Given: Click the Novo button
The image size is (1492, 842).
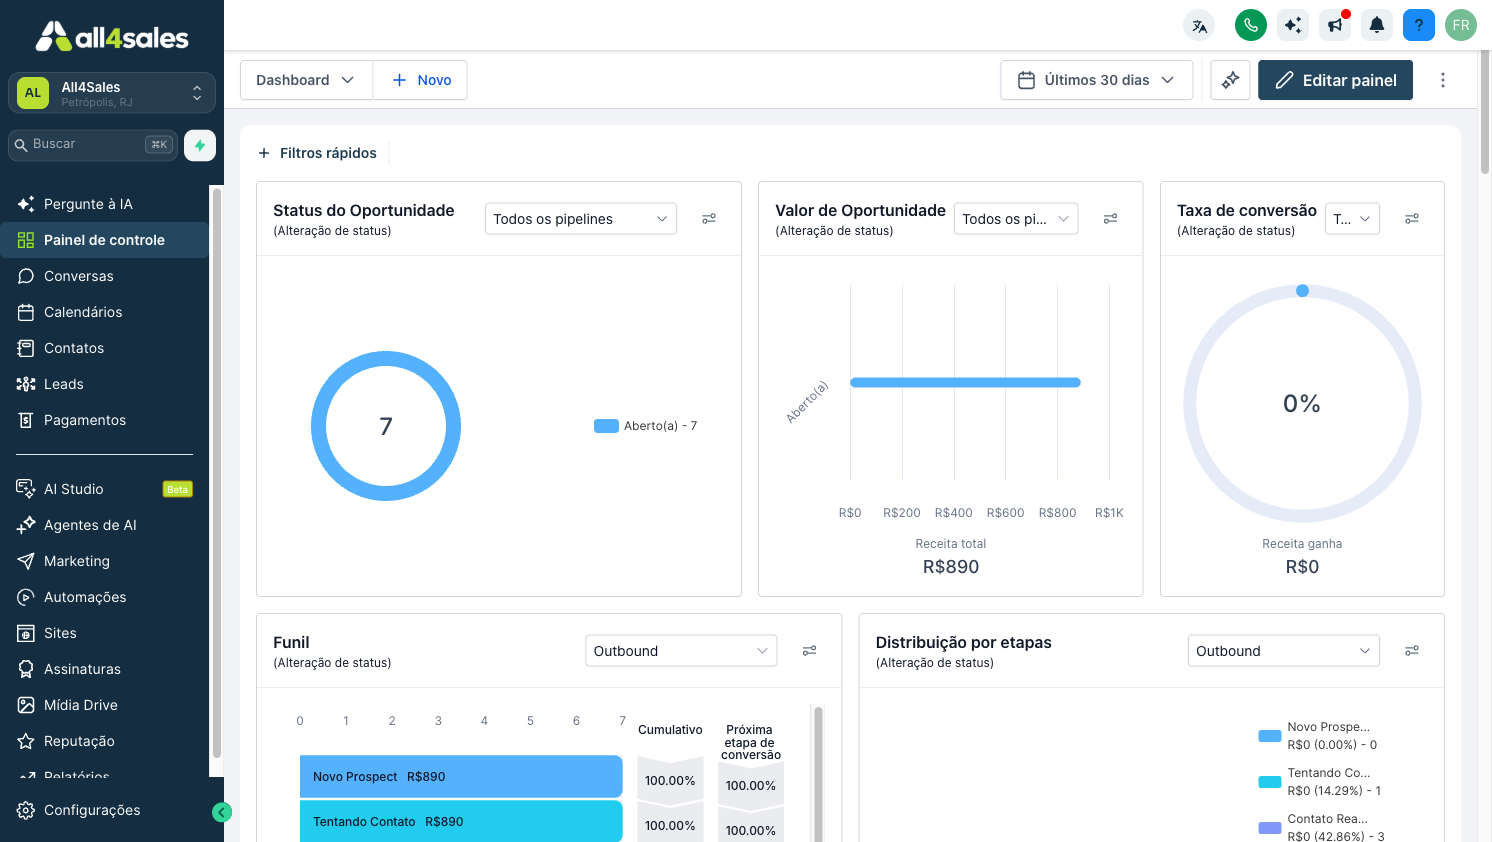Looking at the screenshot, I should [x=421, y=80].
